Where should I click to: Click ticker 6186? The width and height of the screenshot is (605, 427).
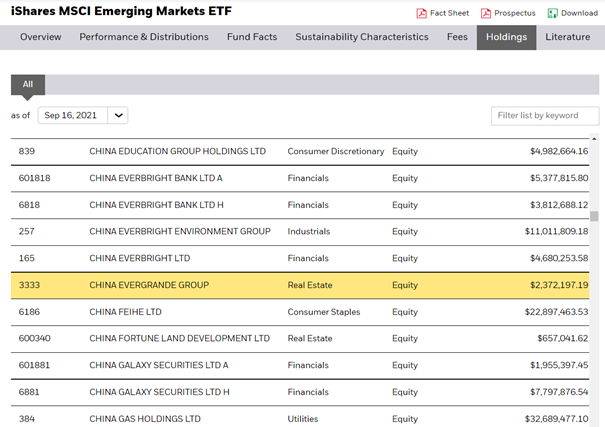point(29,312)
